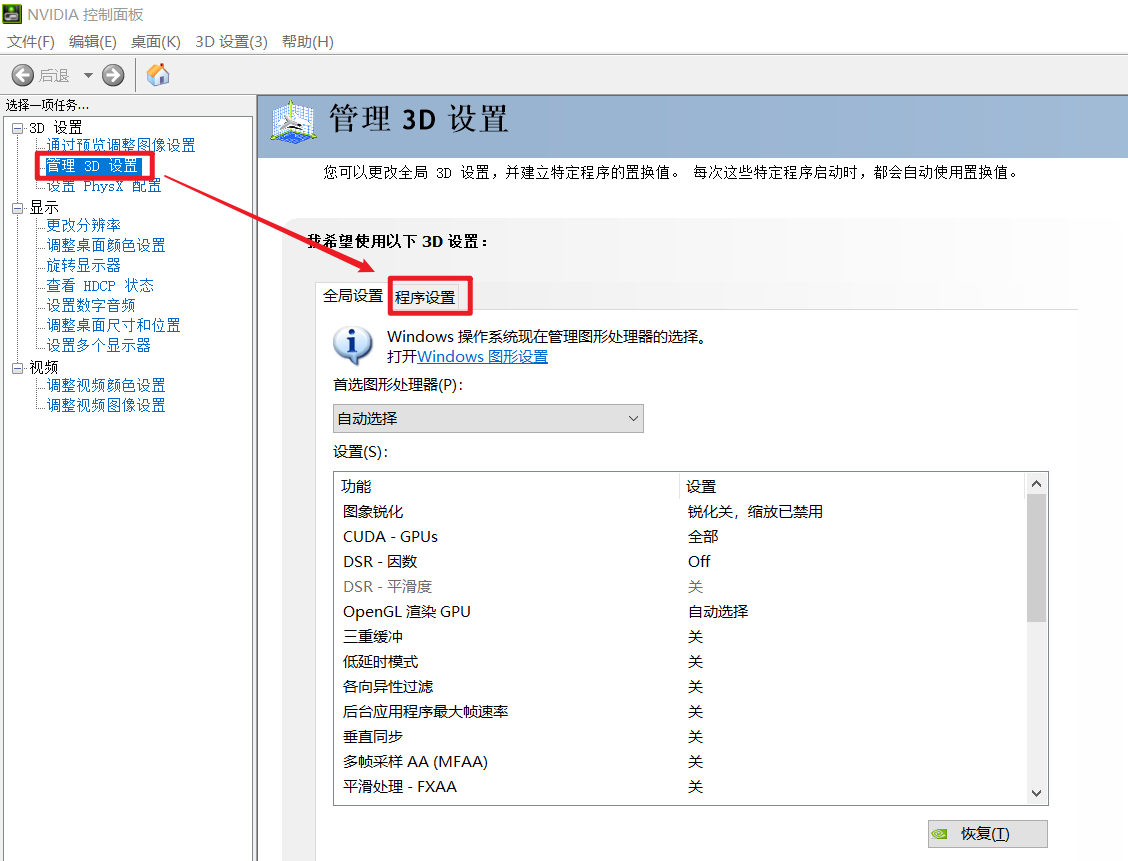
Task: Open 旋转显示器 task
Action: point(83,265)
